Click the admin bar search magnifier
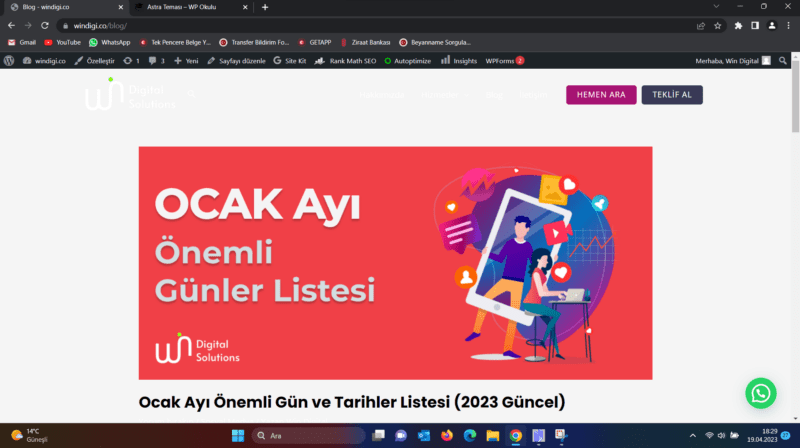Screen dimensions: 800x448 point(783,61)
